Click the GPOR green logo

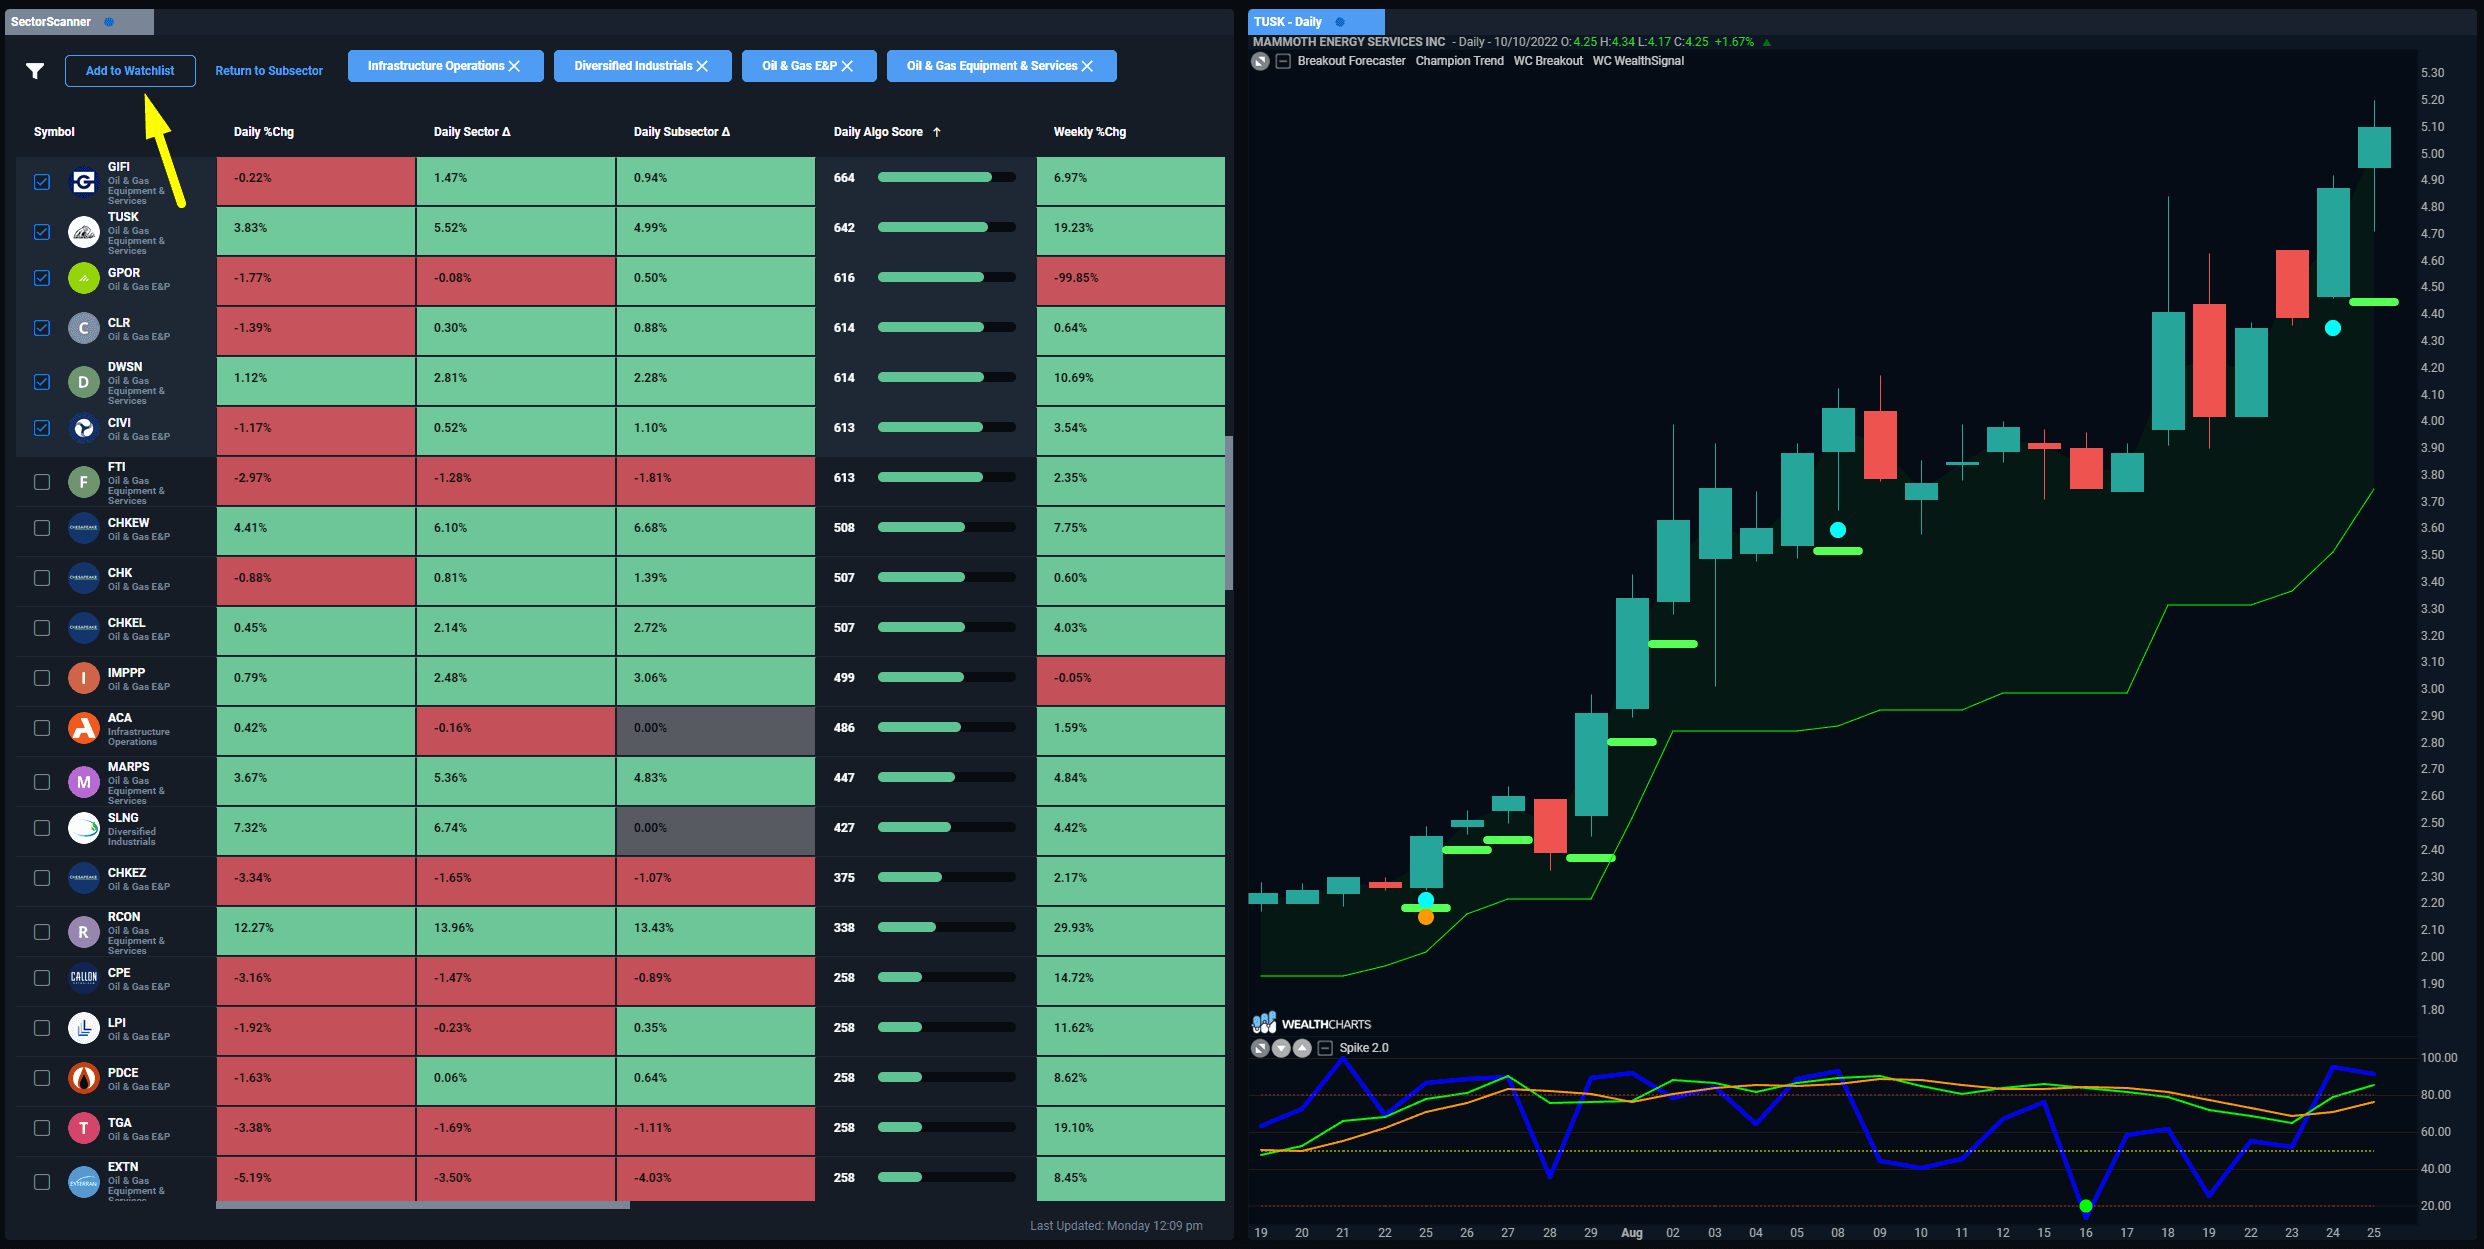[x=84, y=278]
